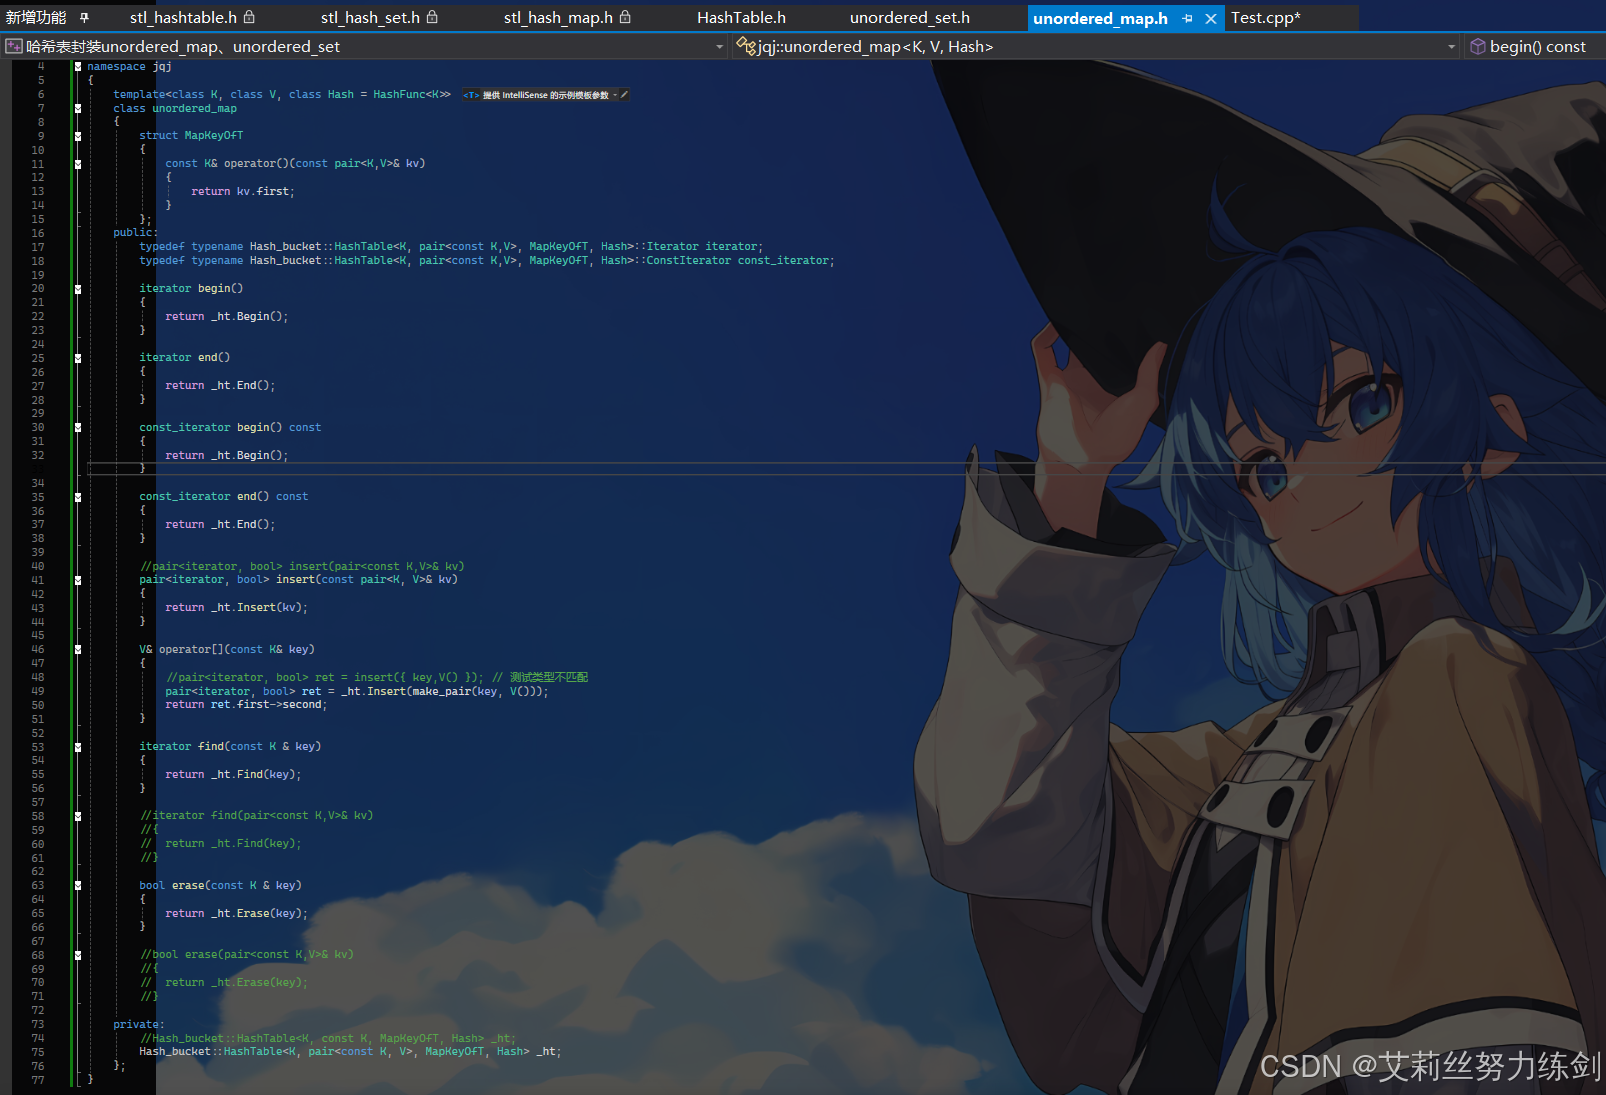Click the 测试类型不匹配 comment on line 48
Viewport: 1606px width, 1095px height.
coord(549,677)
